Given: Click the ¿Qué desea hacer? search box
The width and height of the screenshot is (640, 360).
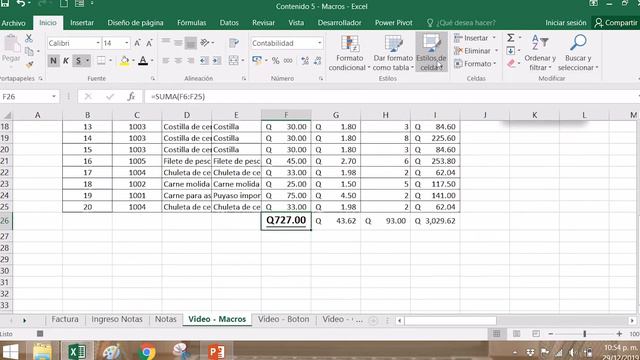Looking at the screenshot, I should pos(461,23).
